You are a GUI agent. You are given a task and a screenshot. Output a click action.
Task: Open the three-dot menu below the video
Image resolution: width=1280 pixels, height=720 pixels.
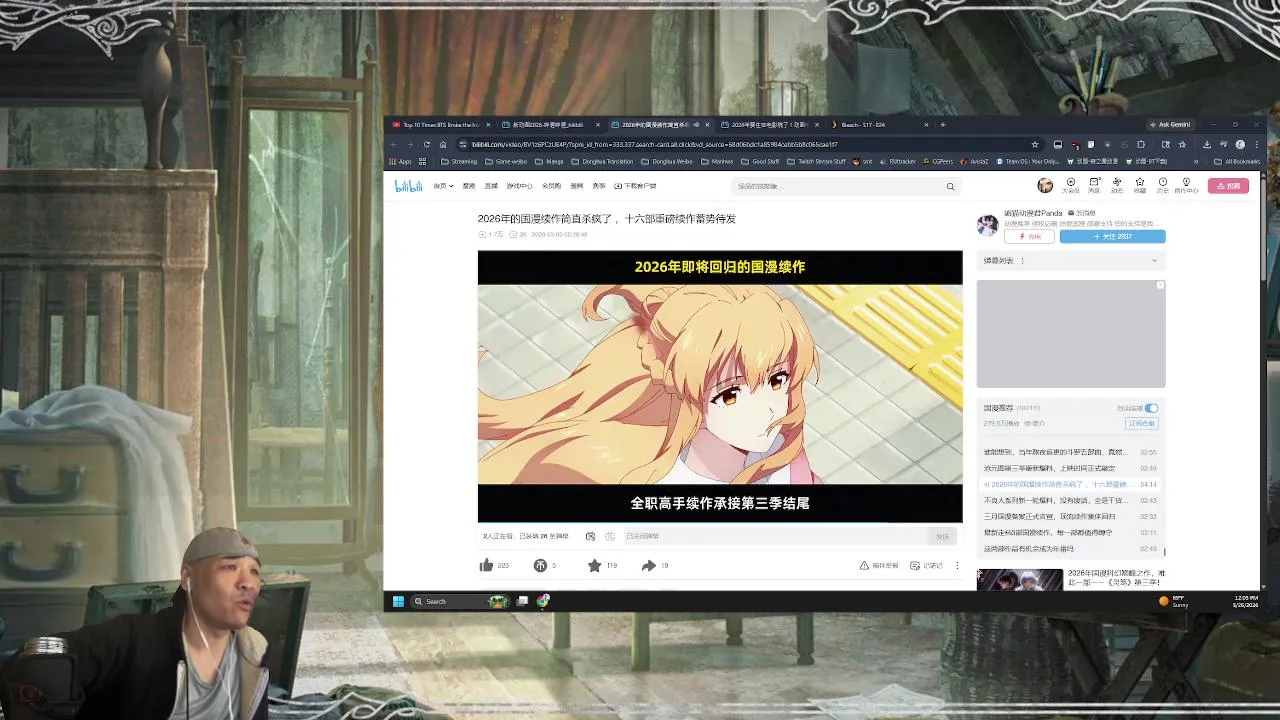coord(957,565)
